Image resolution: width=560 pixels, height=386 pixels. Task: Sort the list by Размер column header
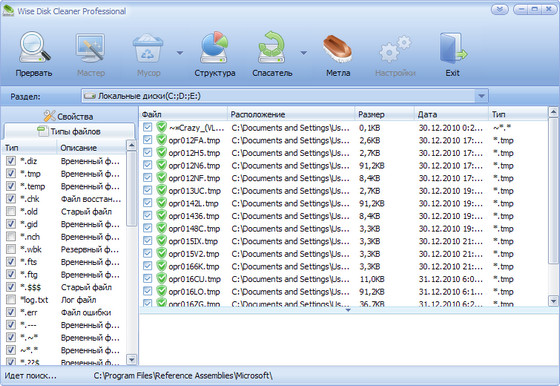pyautogui.click(x=384, y=114)
